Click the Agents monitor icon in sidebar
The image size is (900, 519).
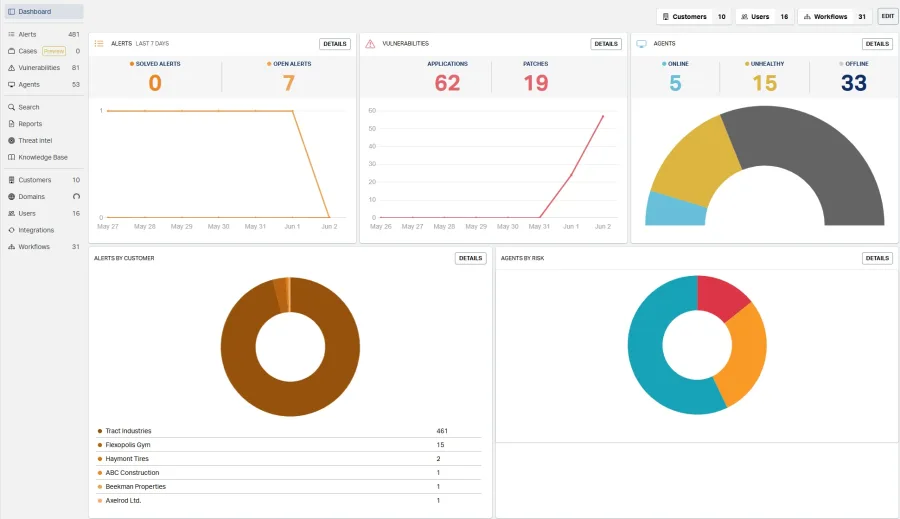coord(11,84)
